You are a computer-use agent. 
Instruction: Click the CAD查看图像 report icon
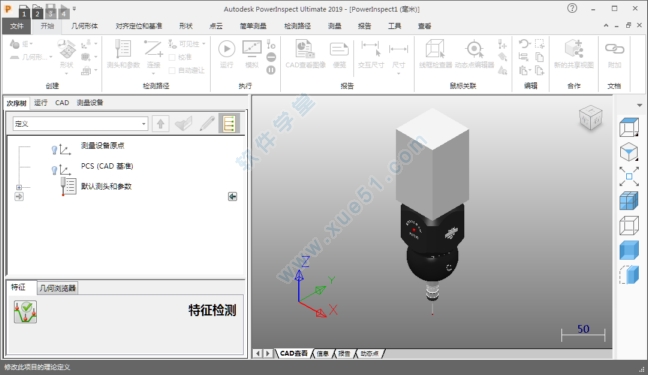pos(305,49)
